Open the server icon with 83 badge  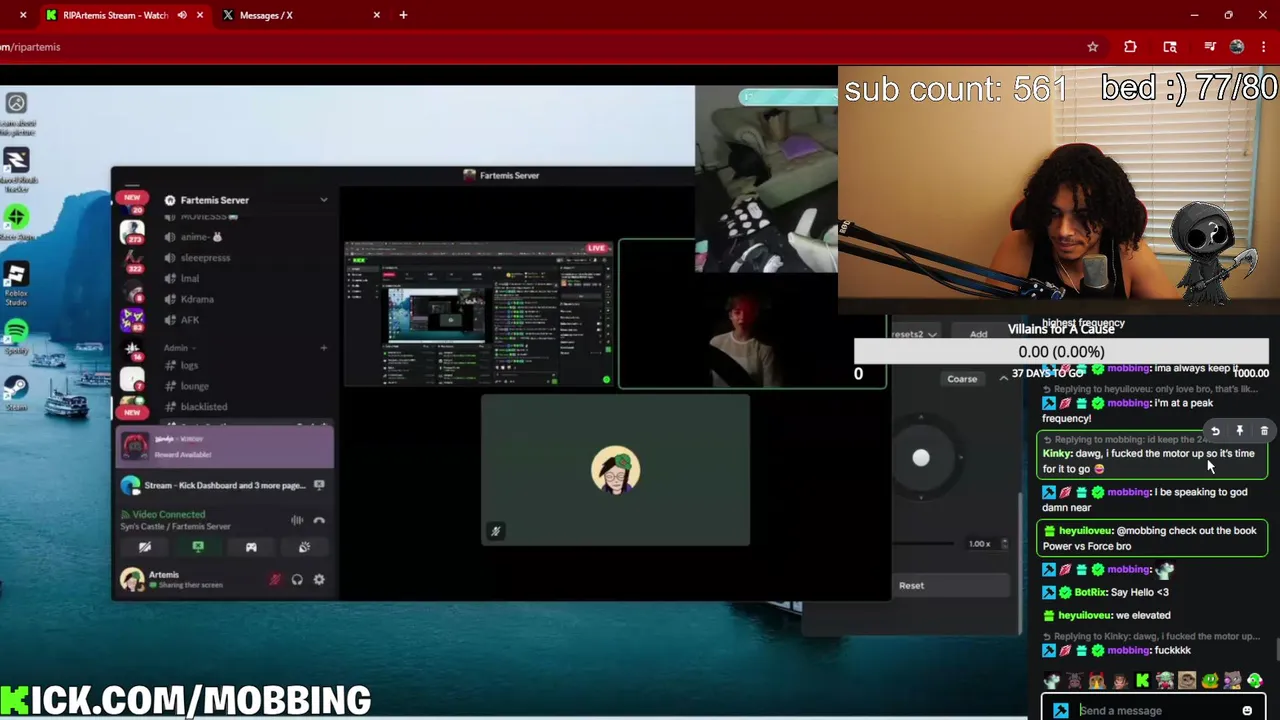point(132,320)
